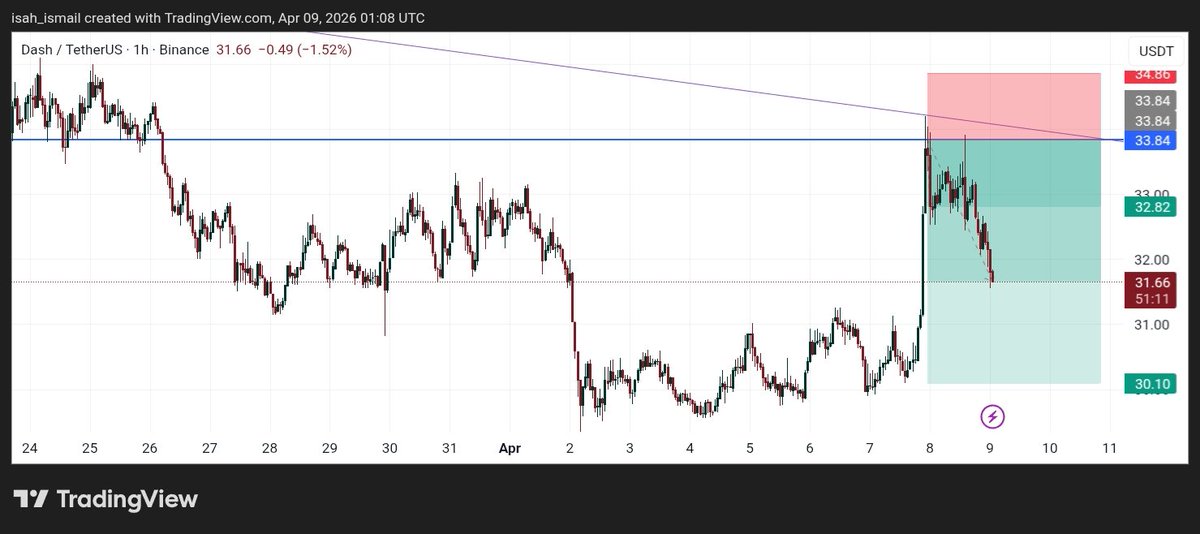Click date 28 on time axis

pyautogui.click(x=270, y=449)
